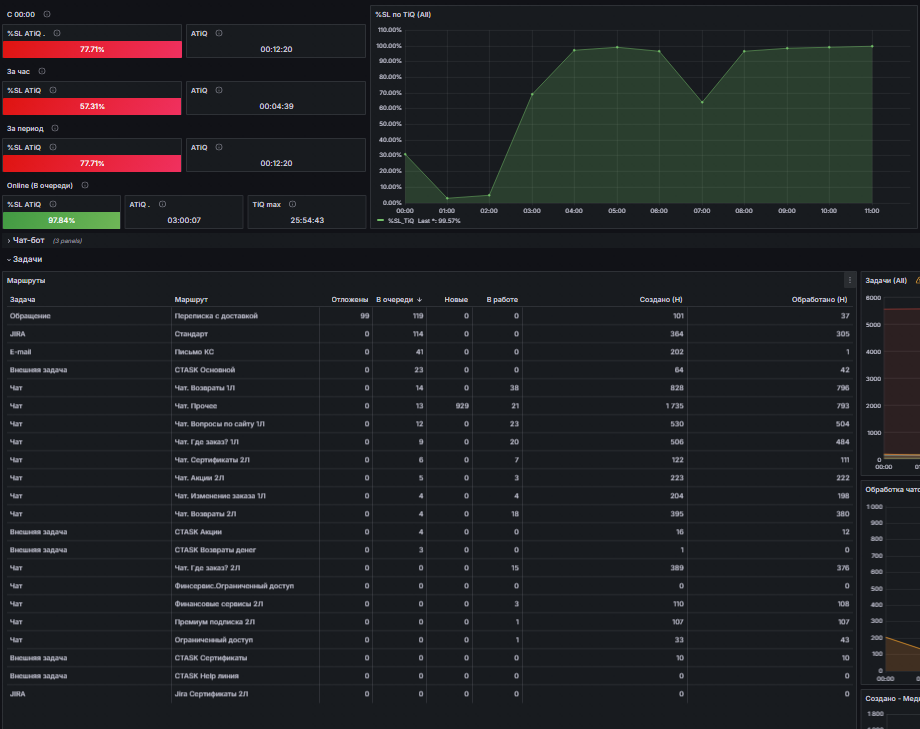Click the info icon next to За час
The image size is (920, 729).
pyautogui.click(x=42, y=71)
